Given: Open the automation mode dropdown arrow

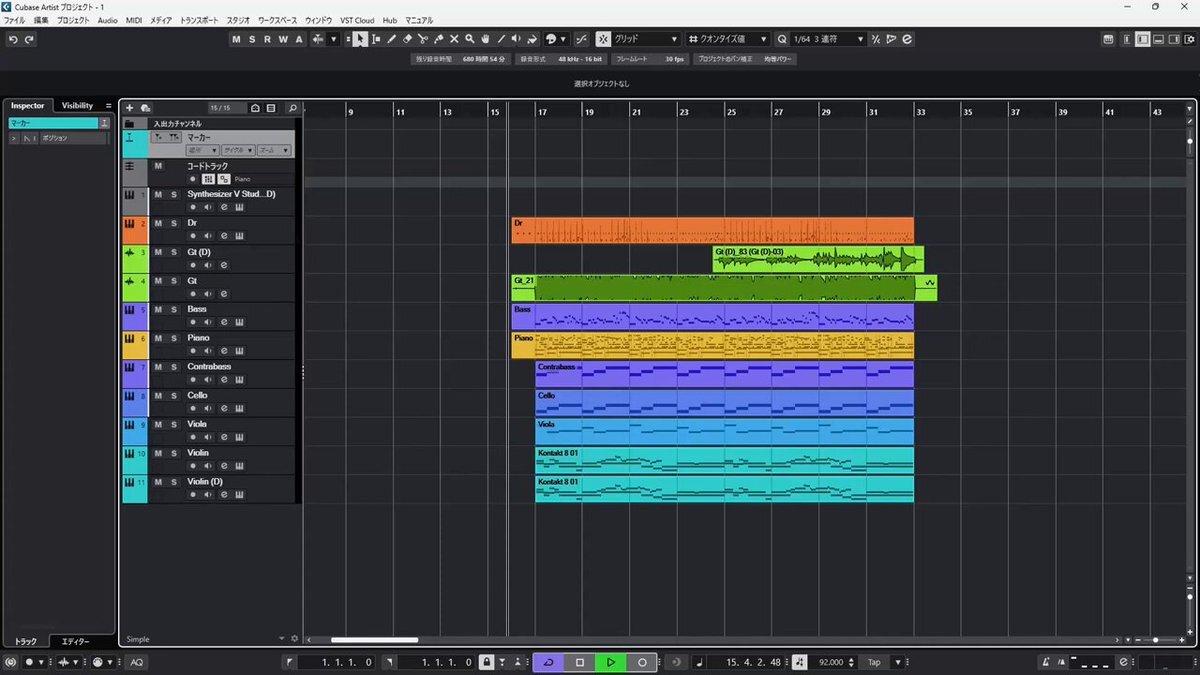Looking at the screenshot, I should point(333,39).
